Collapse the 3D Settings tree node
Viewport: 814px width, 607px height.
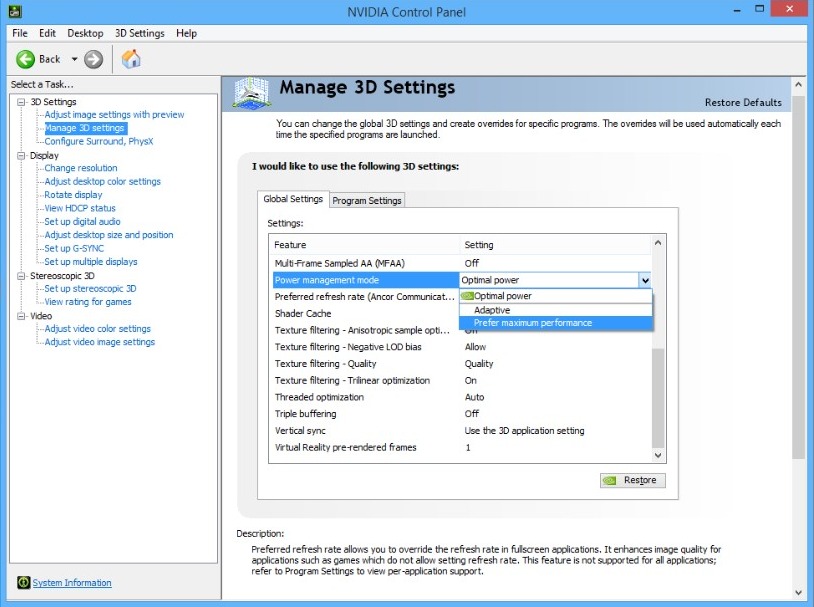click(21, 102)
